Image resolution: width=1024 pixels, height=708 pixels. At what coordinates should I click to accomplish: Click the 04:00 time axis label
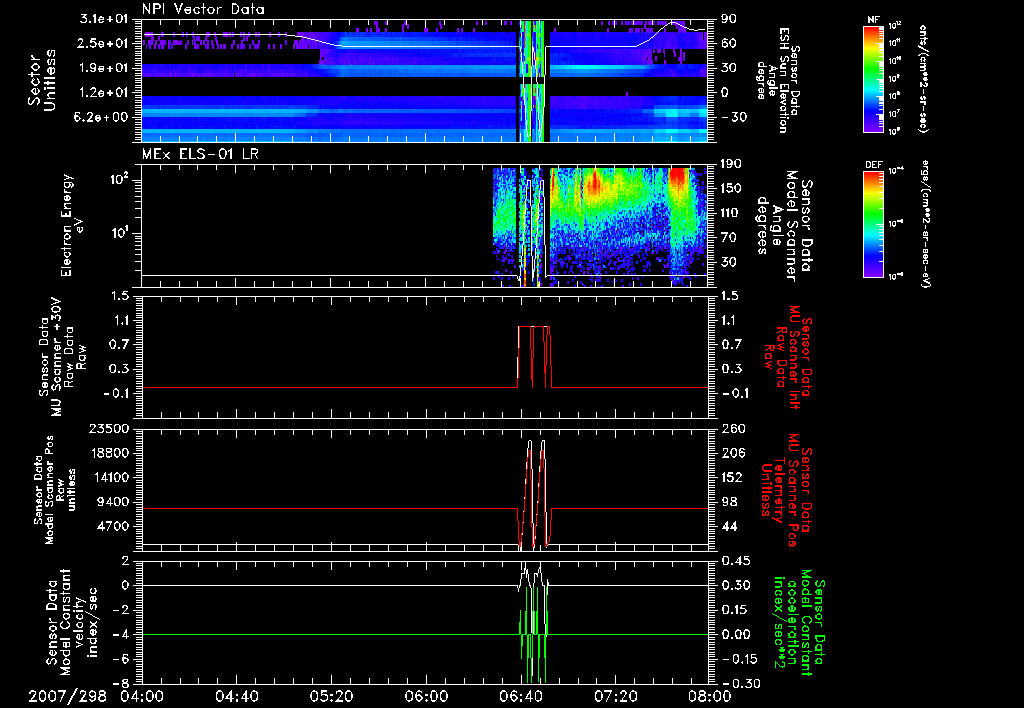pyautogui.click(x=142, y=695)
